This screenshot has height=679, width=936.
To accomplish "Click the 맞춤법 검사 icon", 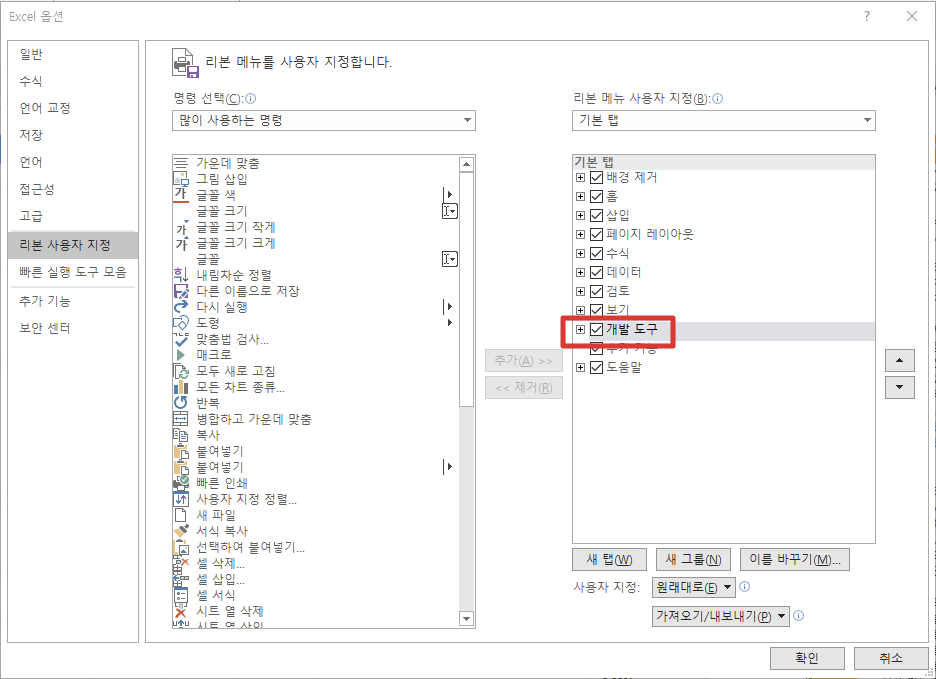I will [x=181, y=339].
